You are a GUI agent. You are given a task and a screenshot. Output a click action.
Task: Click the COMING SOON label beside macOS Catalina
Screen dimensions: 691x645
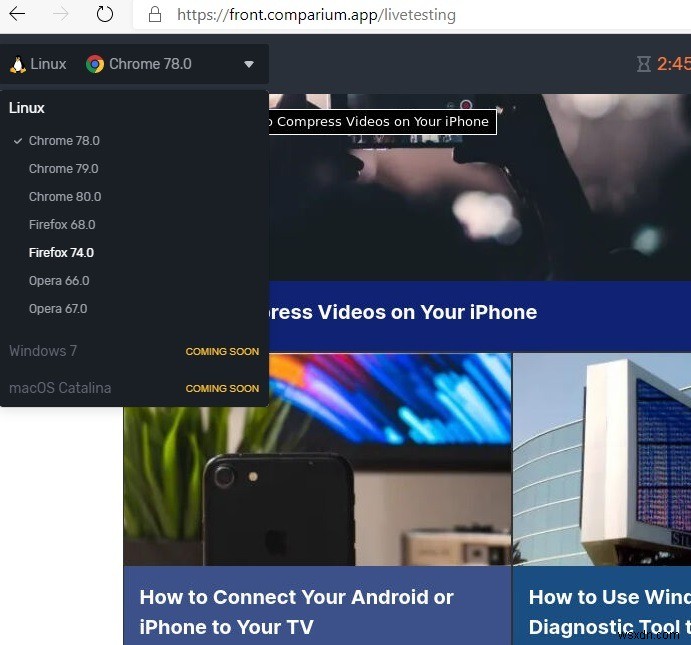tap(222, 389)
